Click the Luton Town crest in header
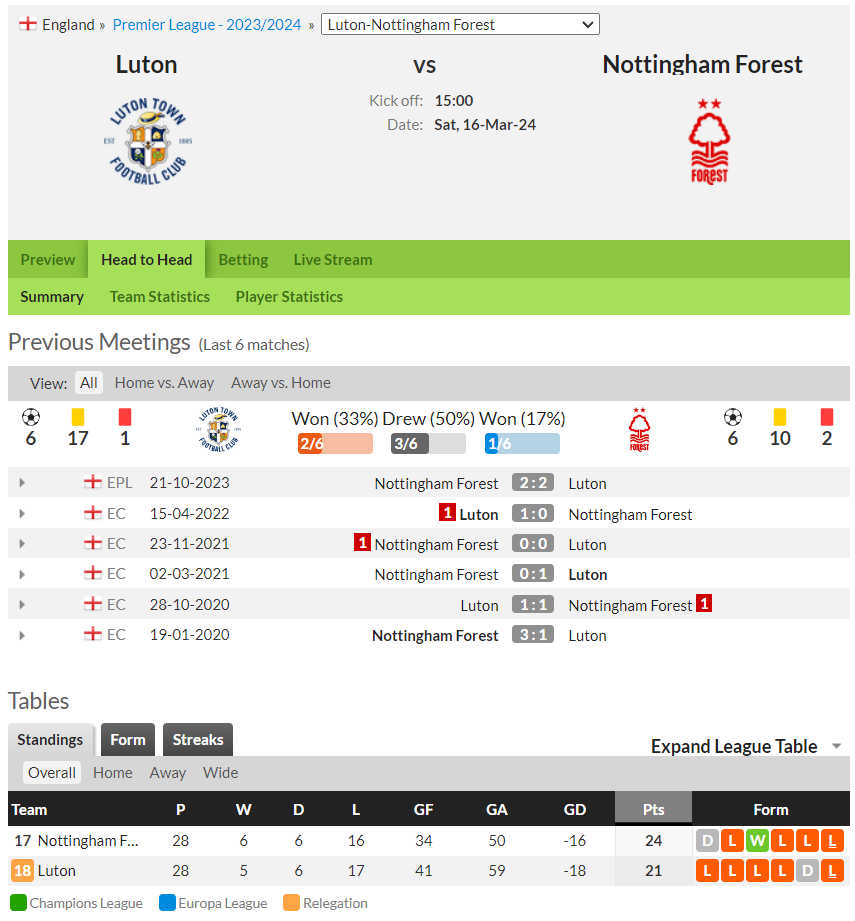Screen dimensions: 855x921 (x=148, y=141)
